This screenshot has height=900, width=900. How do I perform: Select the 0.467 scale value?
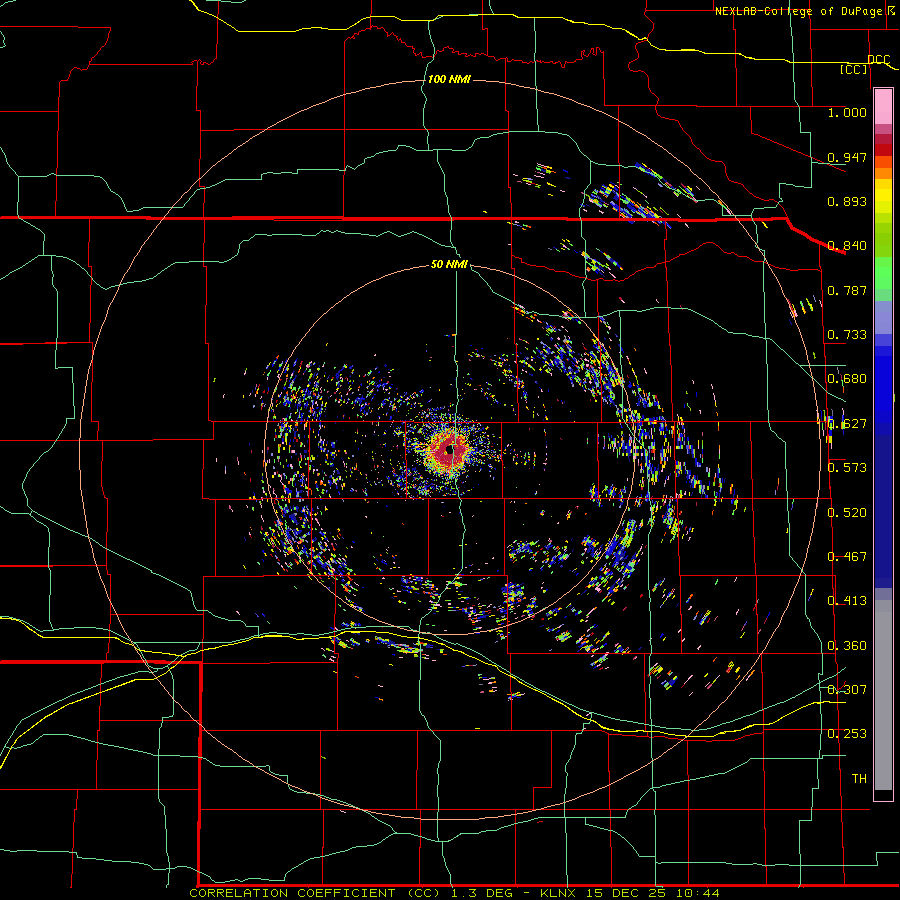tap(847, 557)
